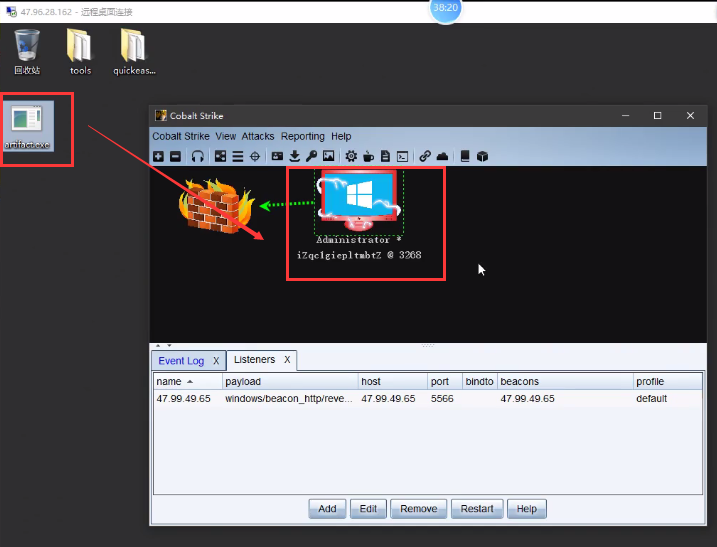Image resolution: width=717 pixels, height=547 pixels.
Task: Sort listeners by the name column header
Action: (x=186, y=382)
